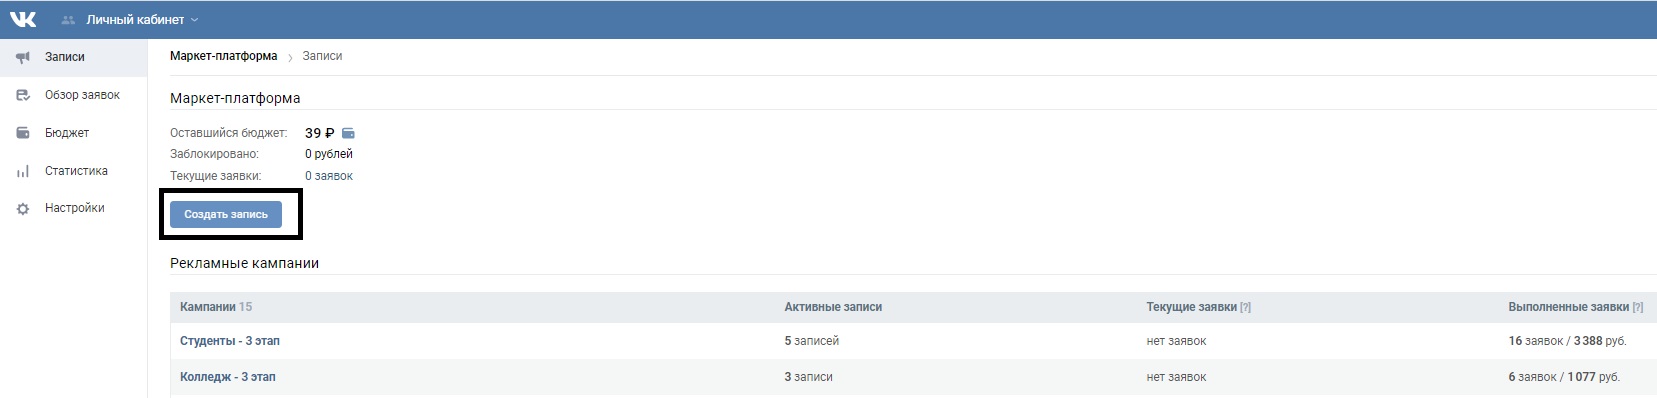Open the Статистика section
Image resolution: width=1657 pixels, height=398 pixels.
pyautogui.click(x=76, y=171)
